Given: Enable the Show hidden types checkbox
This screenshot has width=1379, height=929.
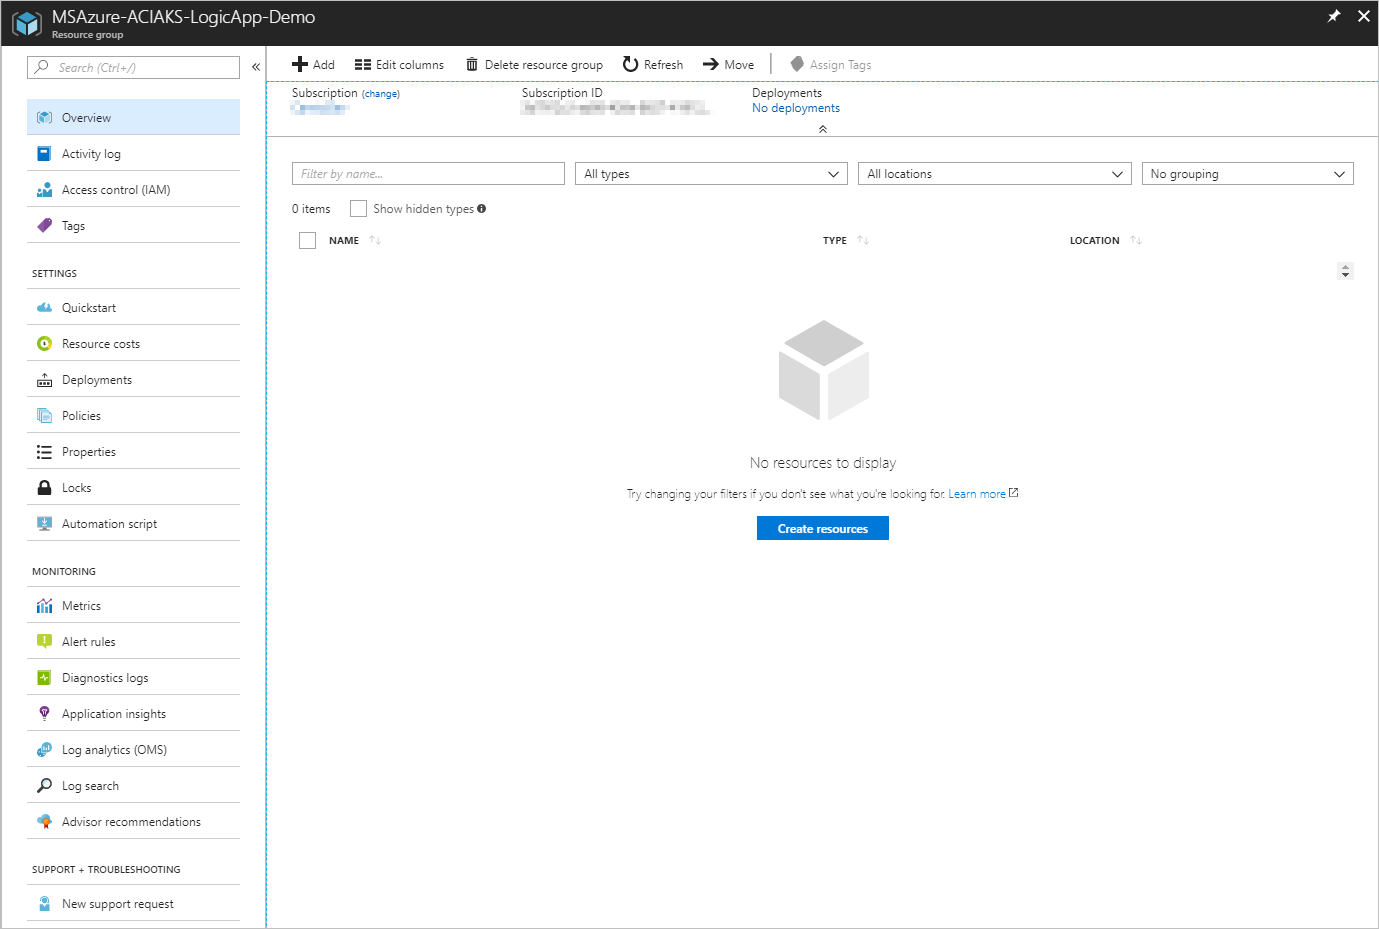Looking at the screenshot, I should [x=358, y=209].
